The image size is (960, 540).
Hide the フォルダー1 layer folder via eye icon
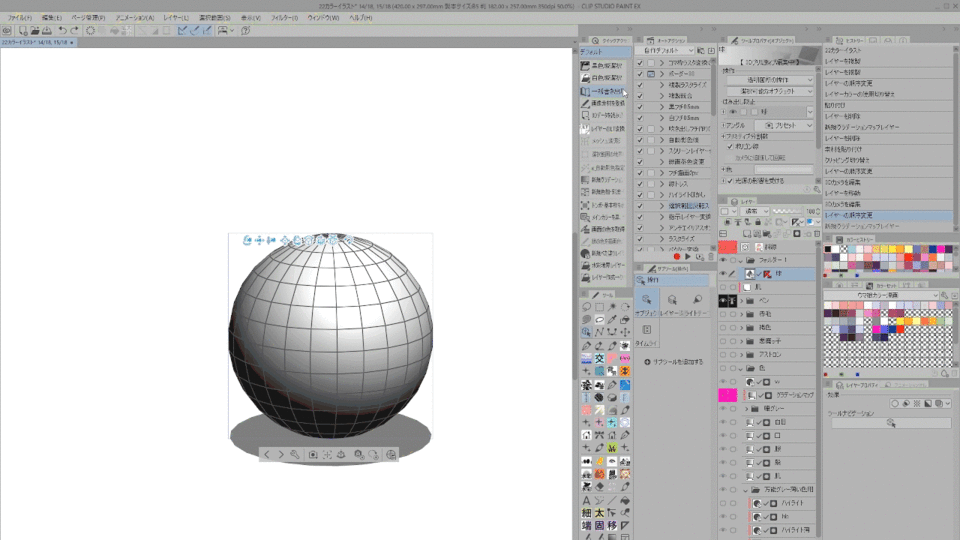pos(723,259)
